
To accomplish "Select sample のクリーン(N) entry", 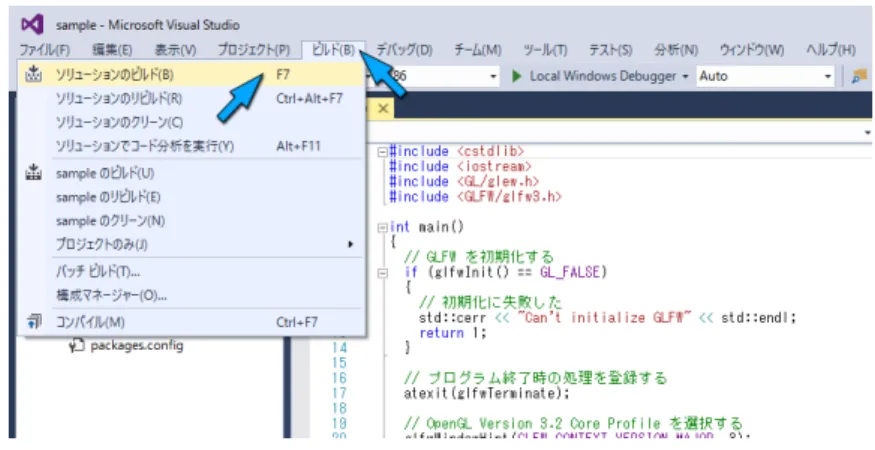I will pyautogui.click(x=192, y=221).
